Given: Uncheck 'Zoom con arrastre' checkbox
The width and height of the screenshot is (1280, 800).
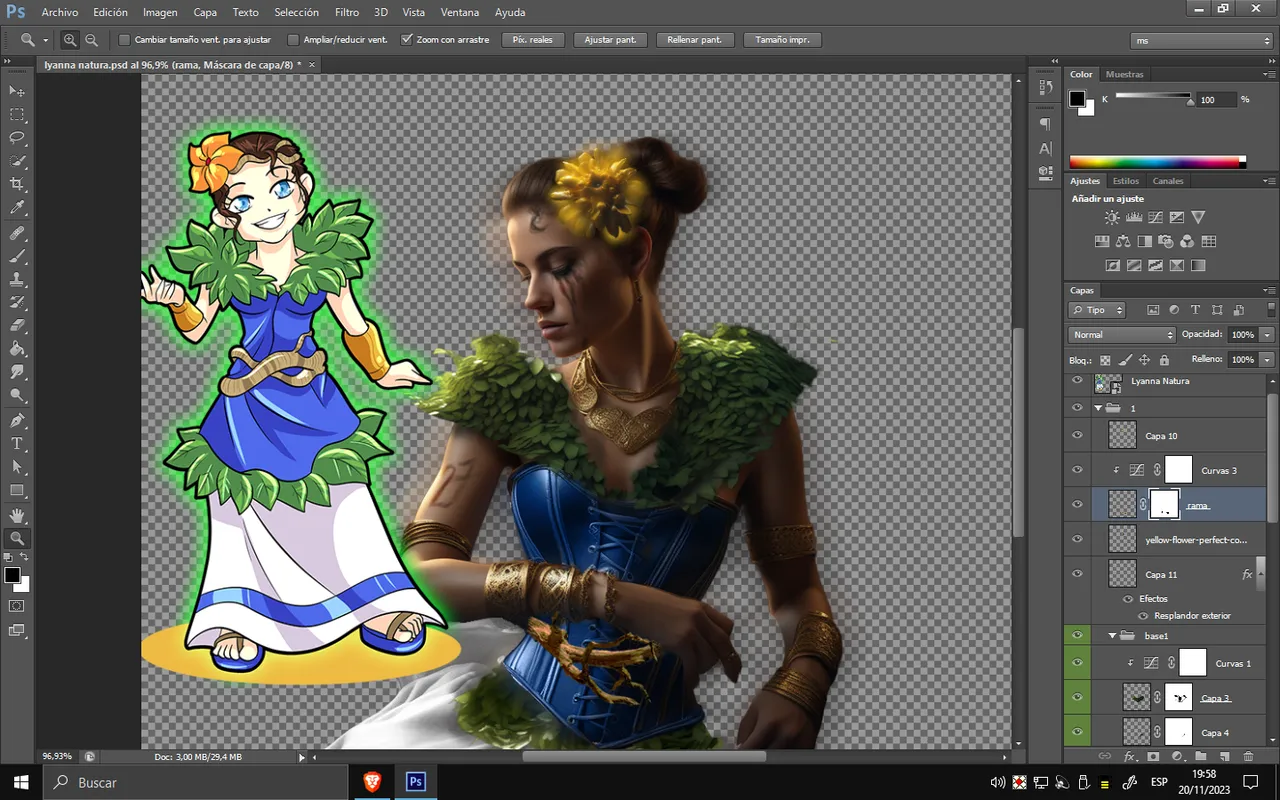Looking at the screenshot, I should [406, 40].
